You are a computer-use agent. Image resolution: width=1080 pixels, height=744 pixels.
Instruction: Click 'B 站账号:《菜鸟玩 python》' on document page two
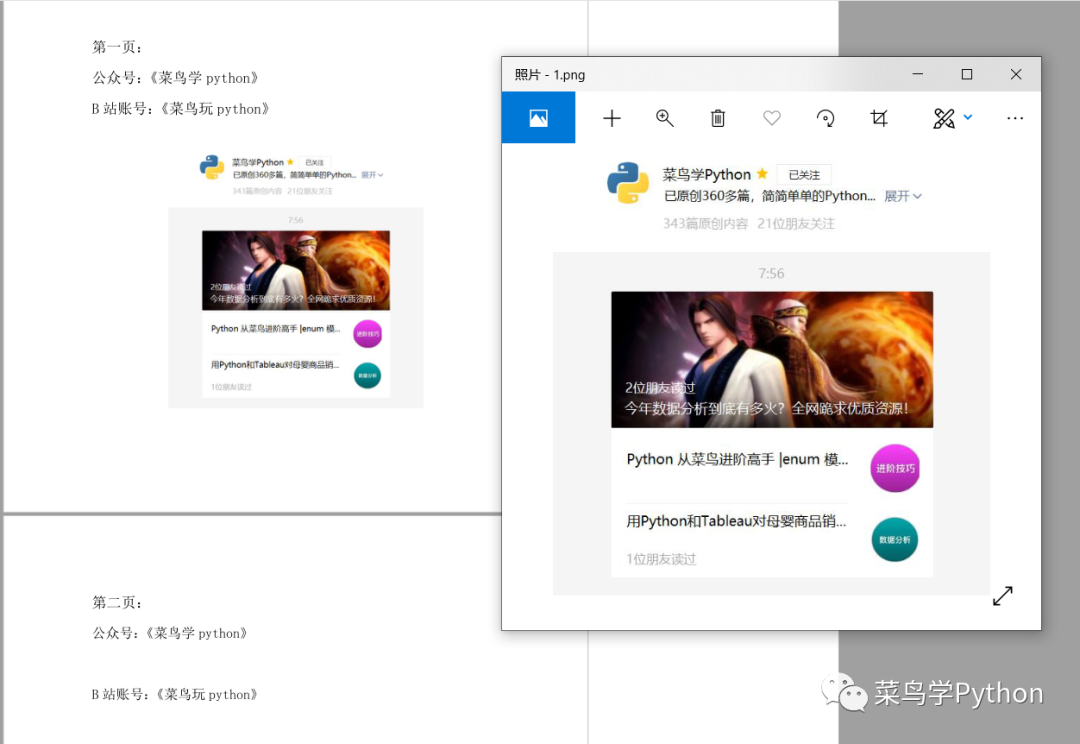175,694
